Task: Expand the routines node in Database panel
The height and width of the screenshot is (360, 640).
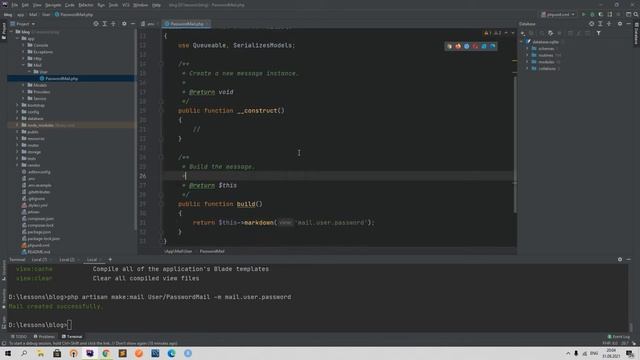Action: tap(528, 55)
